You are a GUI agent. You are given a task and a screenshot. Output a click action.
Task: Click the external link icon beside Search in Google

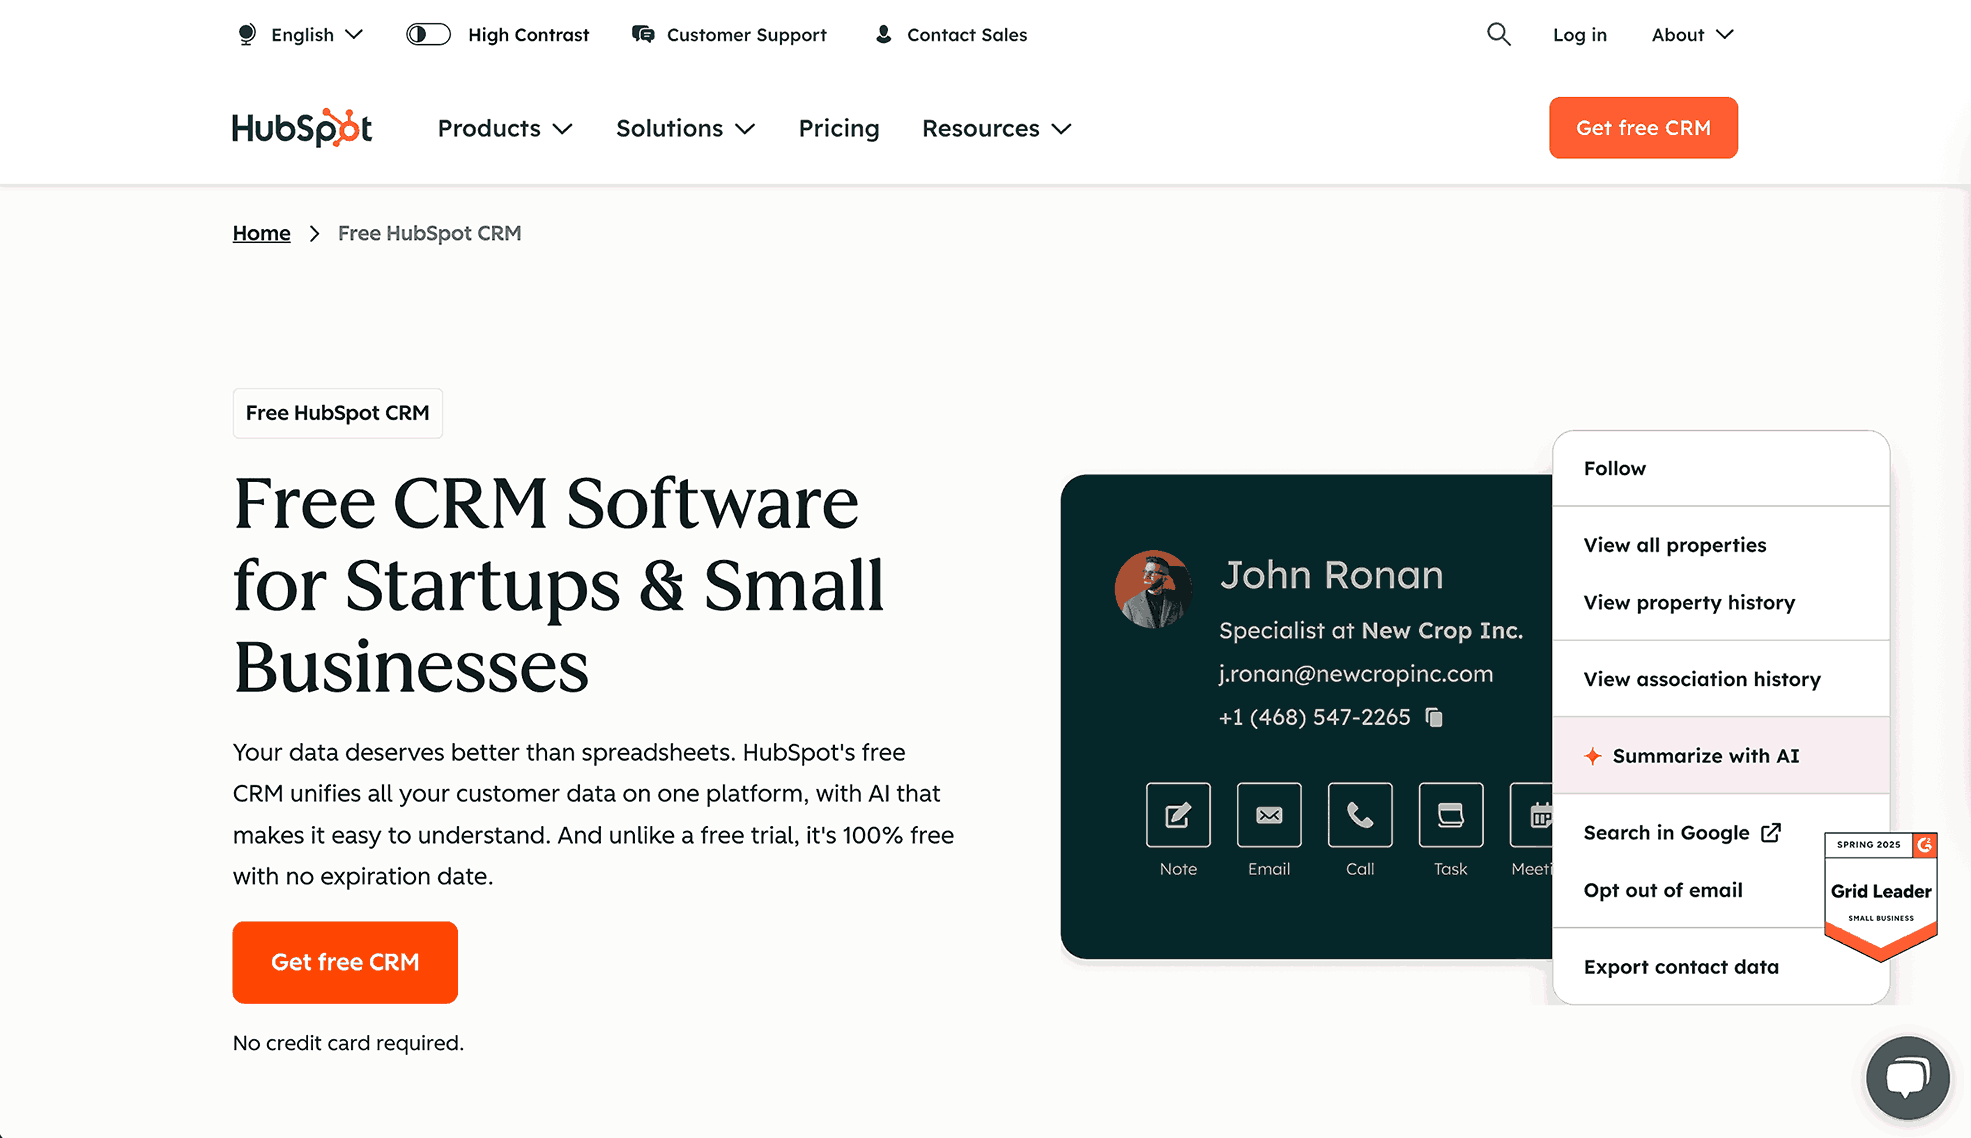pos(1771,833)
